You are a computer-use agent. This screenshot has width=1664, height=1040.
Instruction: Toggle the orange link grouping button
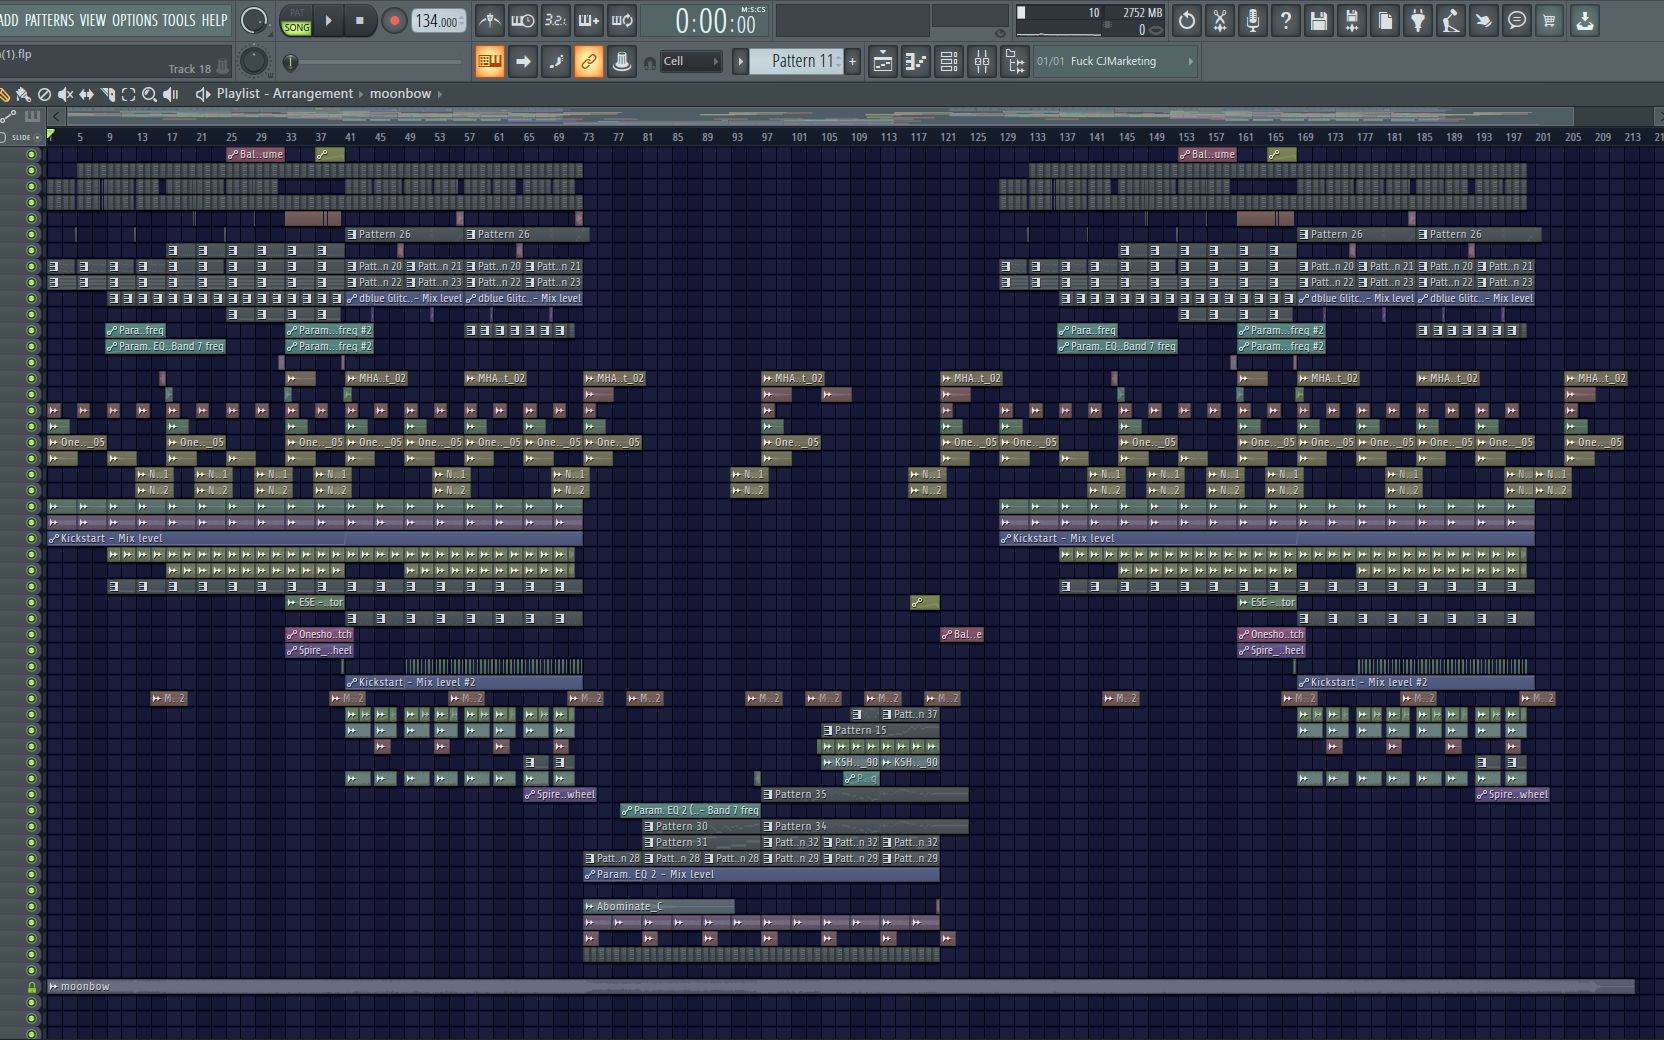[x=589, y=62]
